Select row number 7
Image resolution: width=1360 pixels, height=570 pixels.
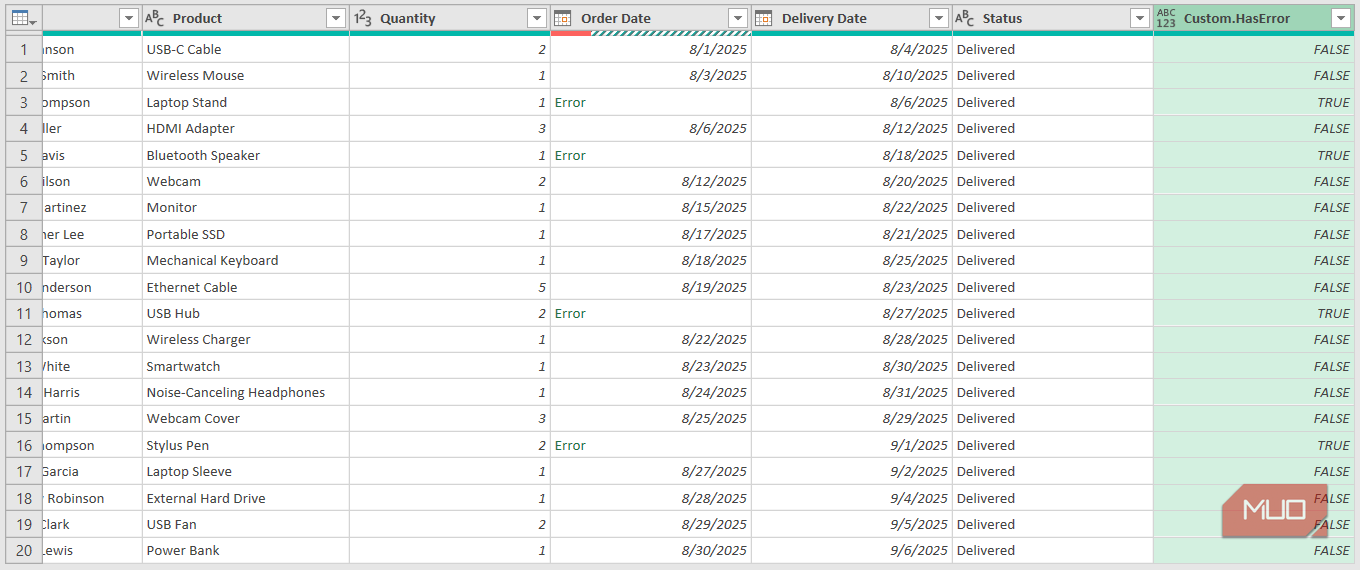[24, 207]
